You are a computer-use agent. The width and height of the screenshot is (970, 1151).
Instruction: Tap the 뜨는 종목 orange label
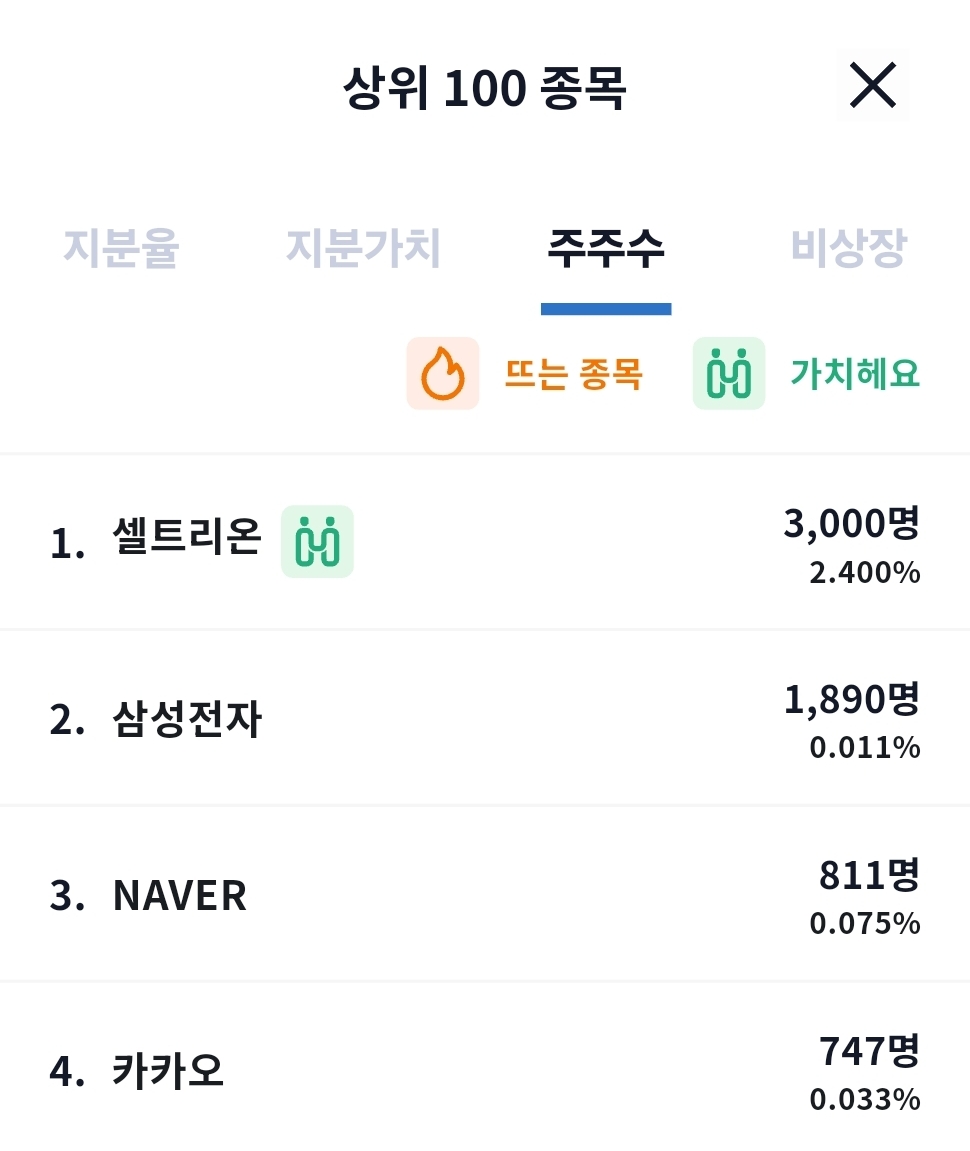pos(573,374)
